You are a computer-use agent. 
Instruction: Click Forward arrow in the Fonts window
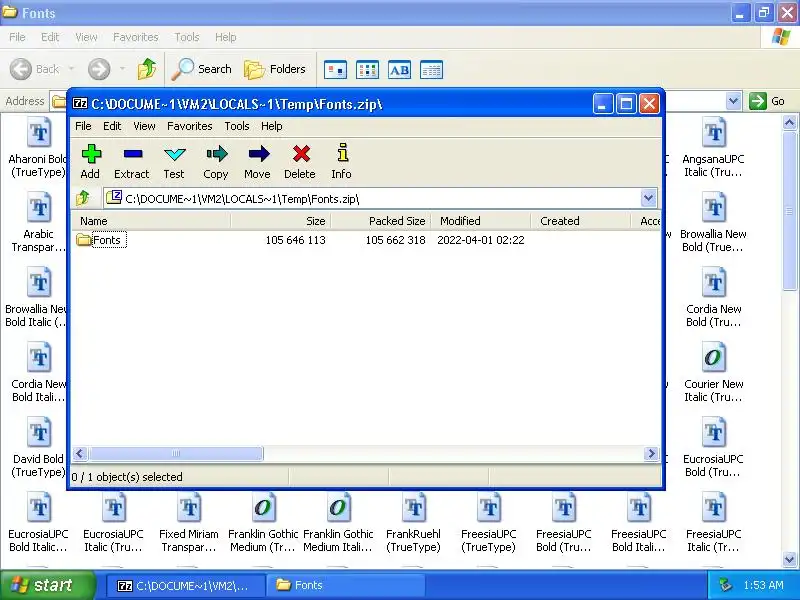tap(99, 69)
